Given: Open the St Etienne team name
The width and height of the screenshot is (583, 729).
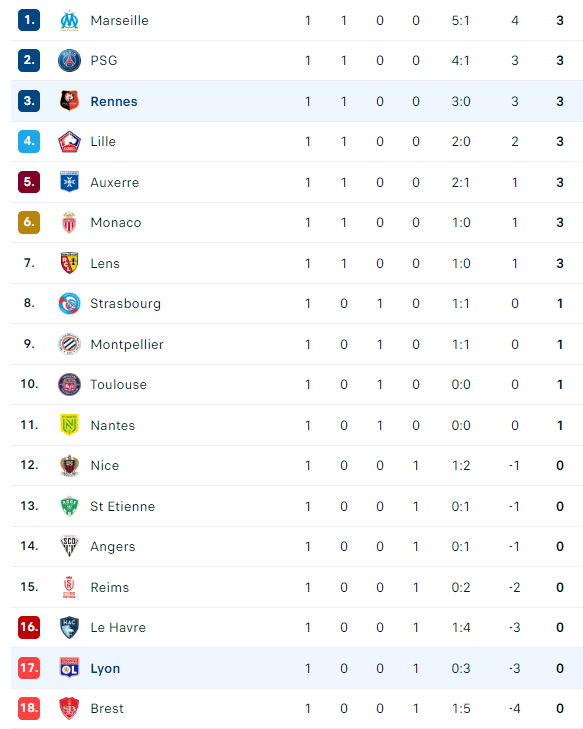Looking at the screenshot, I should [x=123, y=506].
